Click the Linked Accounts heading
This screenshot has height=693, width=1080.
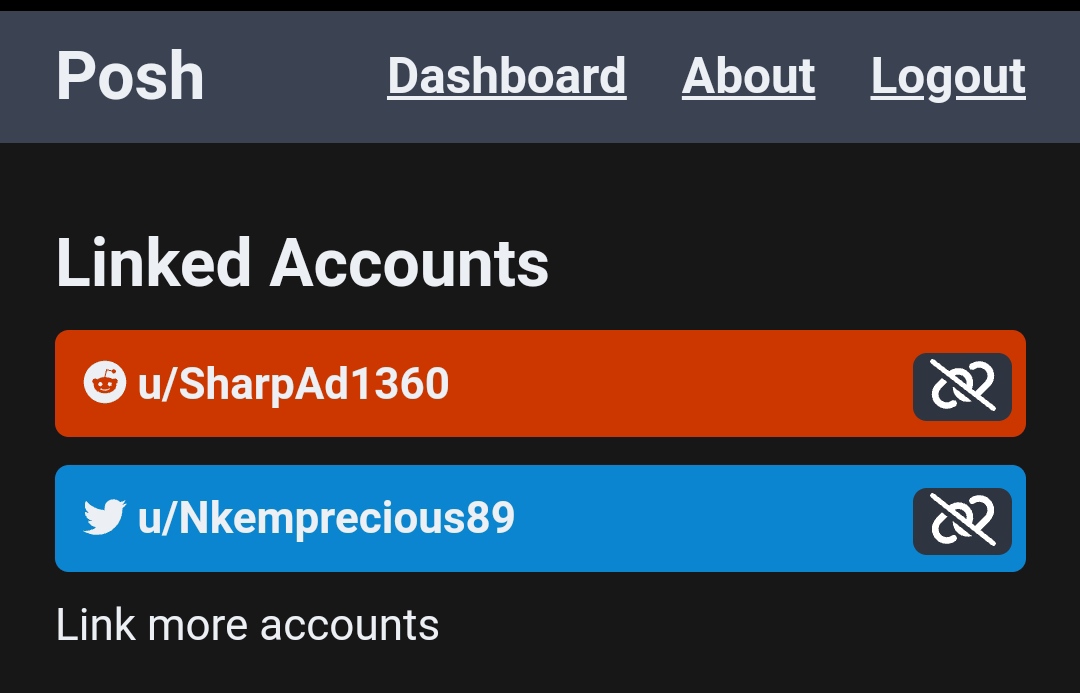pyautogui.click(x=302, y=262)
